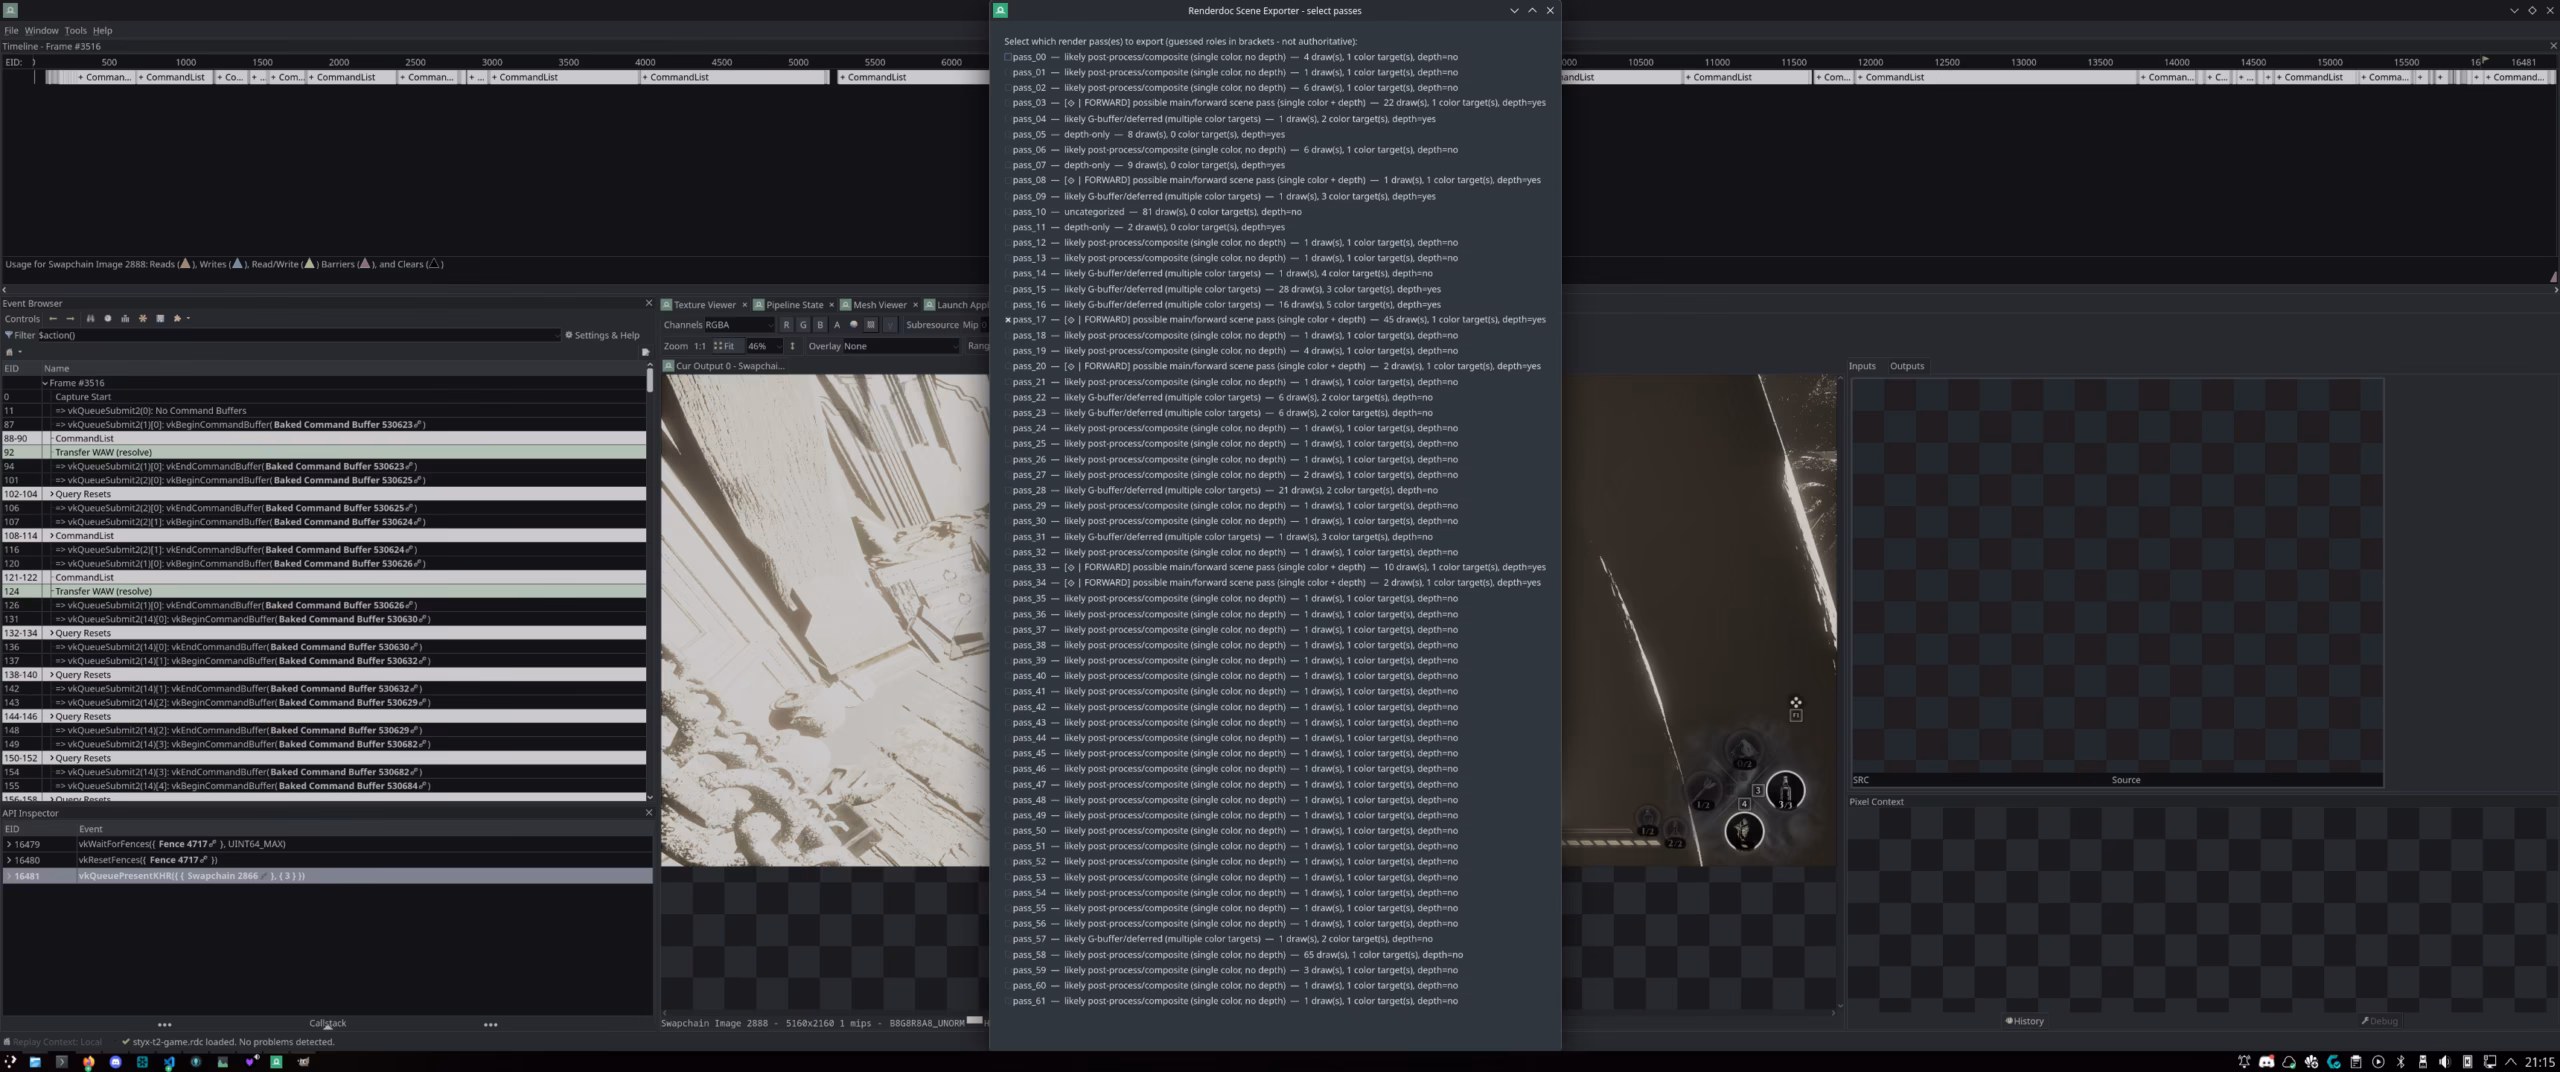This screenshot has width=2560, height=1072.
Task: Click Settings & Help in Event Browser
Action: (x=602, y=335)
